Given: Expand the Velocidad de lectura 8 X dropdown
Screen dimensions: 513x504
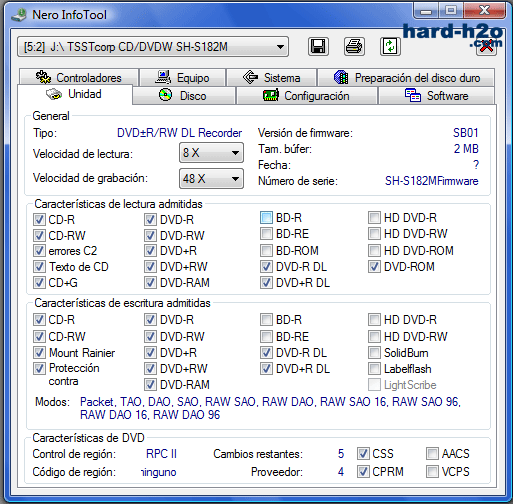Looking at the screenshot, I should pos(211,153).
